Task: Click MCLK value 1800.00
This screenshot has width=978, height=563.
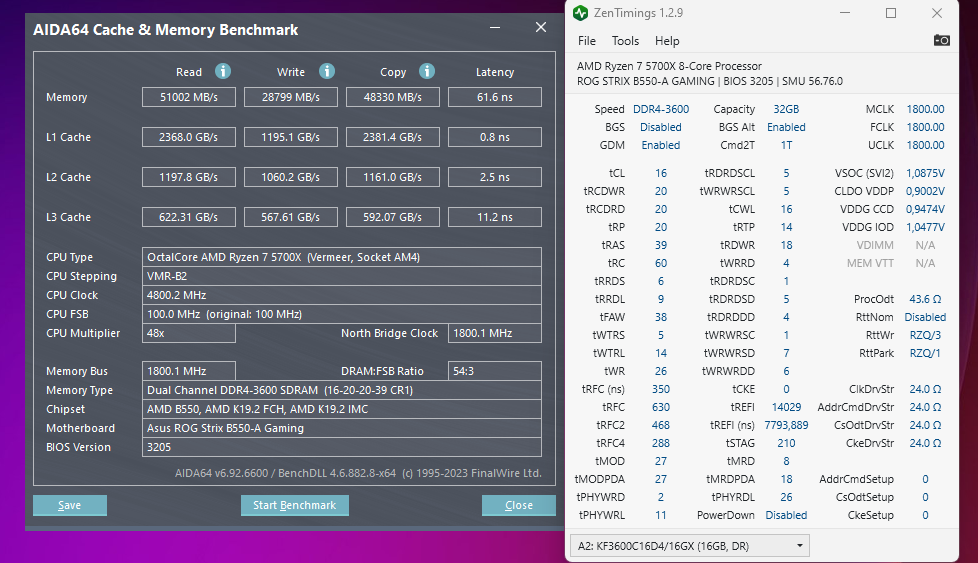Action: (925, 109)
